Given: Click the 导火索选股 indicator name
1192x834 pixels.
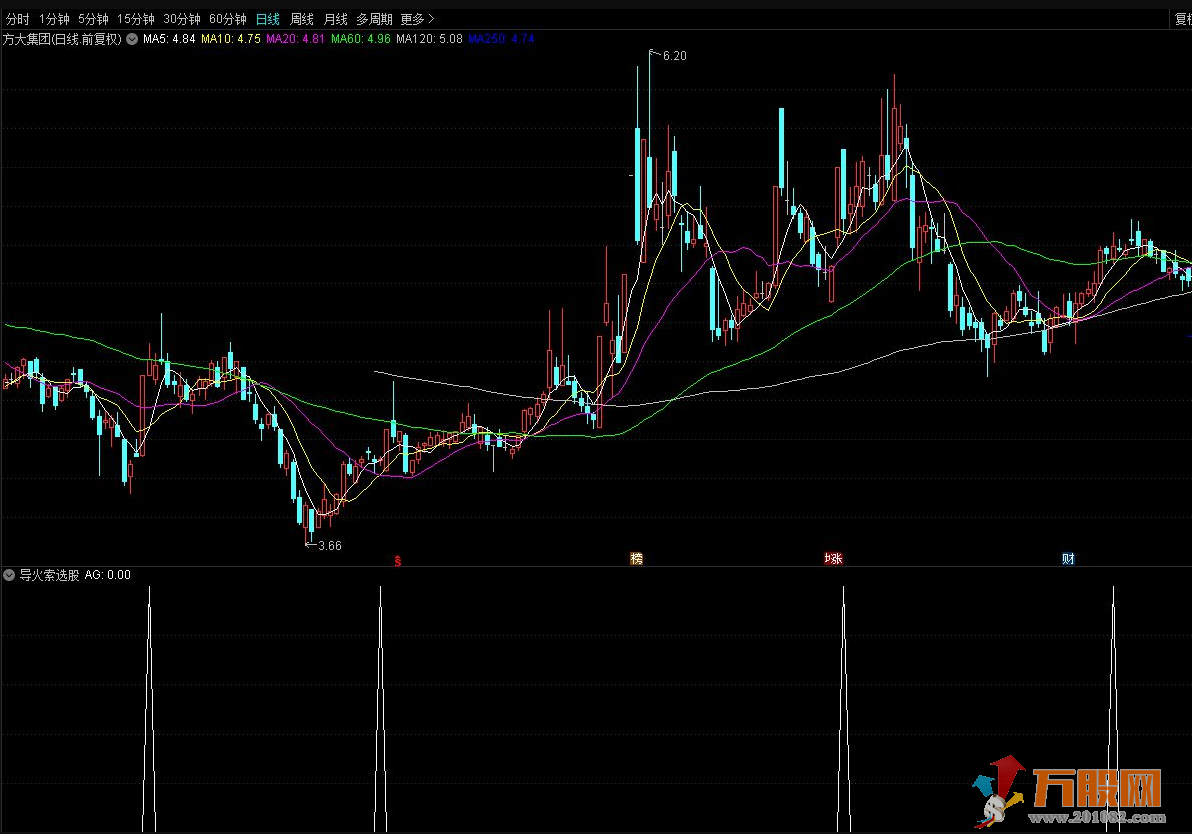Looking at the screenshot, I should pyautogui.click(x=49, y=575).
